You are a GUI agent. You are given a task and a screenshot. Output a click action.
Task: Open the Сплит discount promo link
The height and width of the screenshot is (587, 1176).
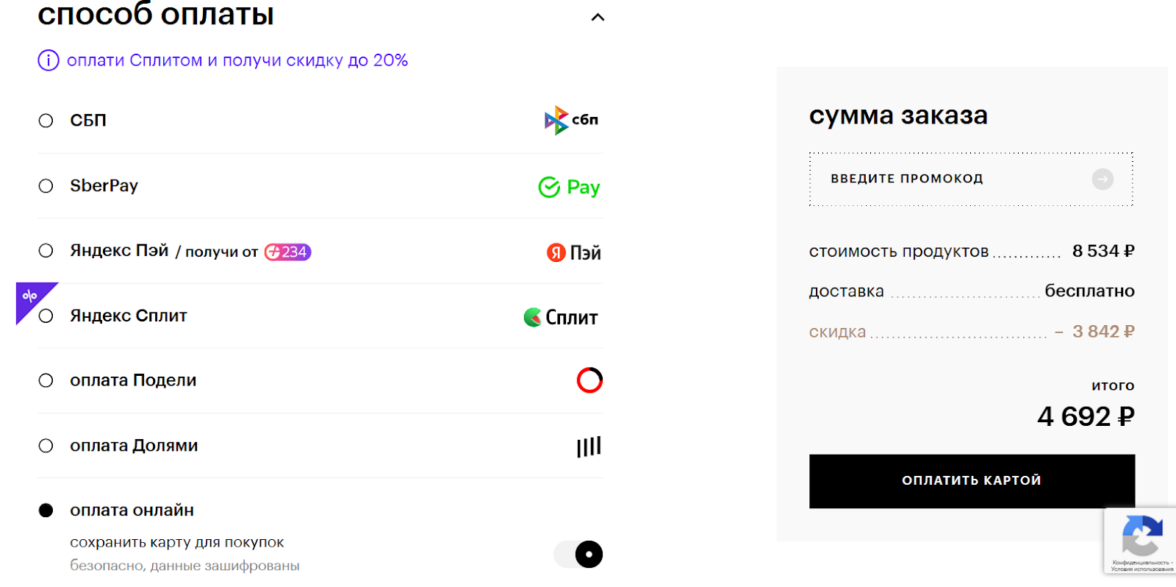point(237,61)
